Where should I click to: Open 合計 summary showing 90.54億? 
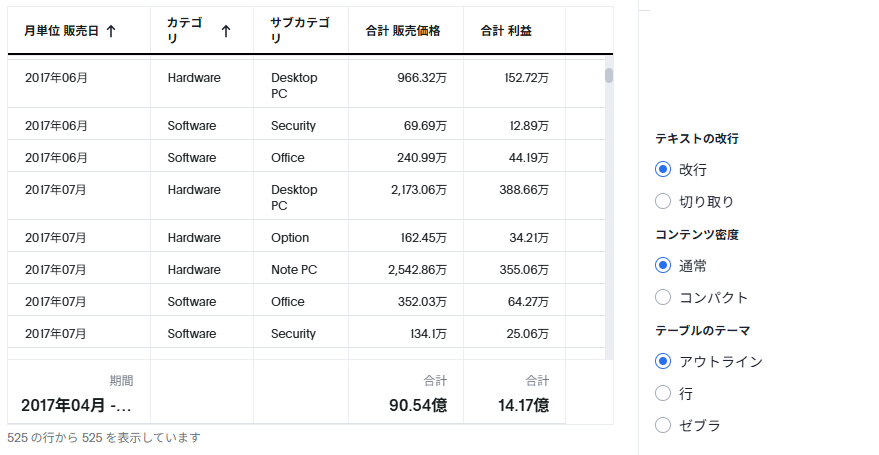click(x=406, y=392)
